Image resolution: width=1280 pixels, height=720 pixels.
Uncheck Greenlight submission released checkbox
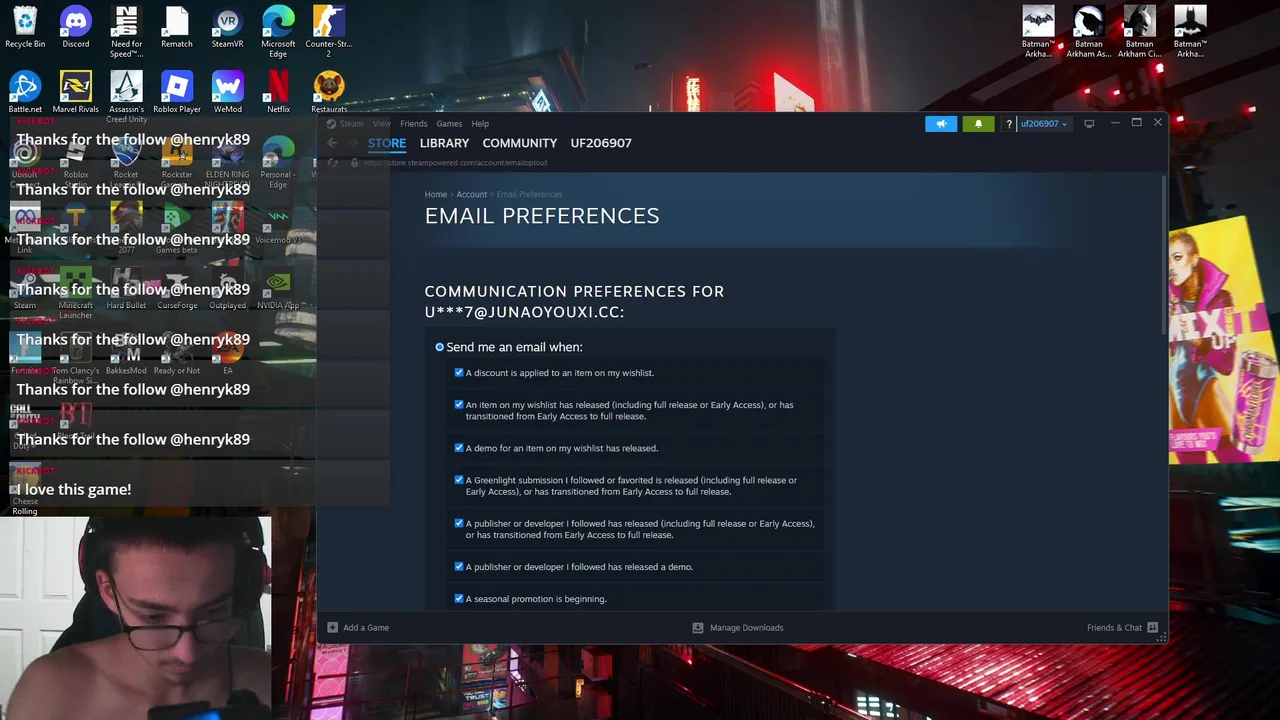(x=459, y=479)
